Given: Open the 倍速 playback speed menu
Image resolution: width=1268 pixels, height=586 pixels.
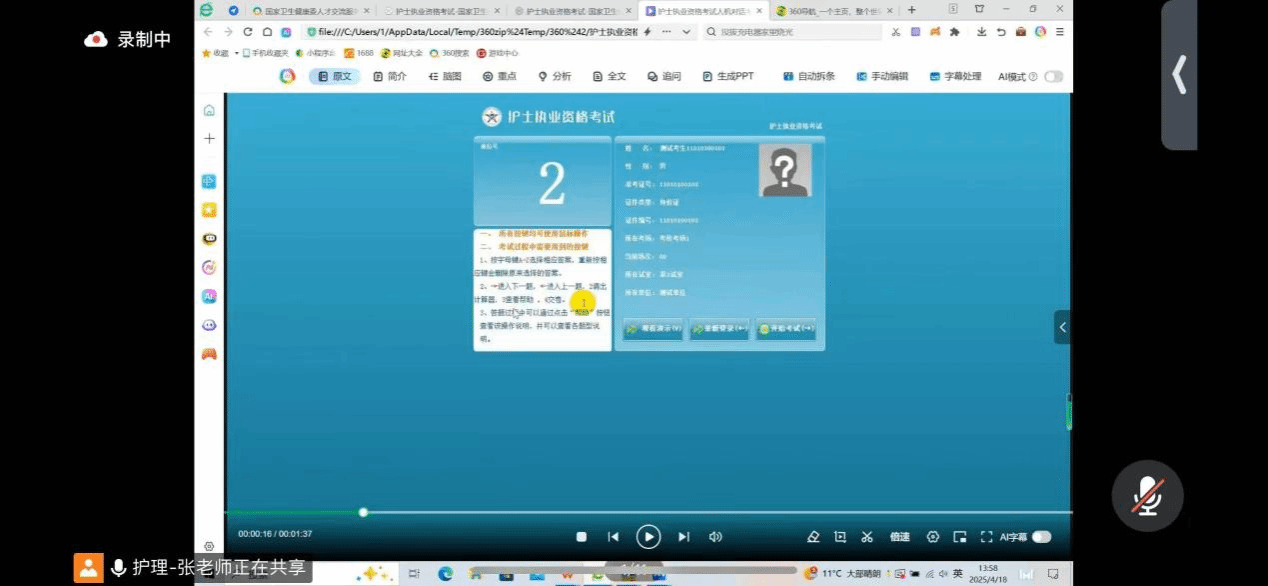Looking at the screenshot, I should click(x=900, y=537).
